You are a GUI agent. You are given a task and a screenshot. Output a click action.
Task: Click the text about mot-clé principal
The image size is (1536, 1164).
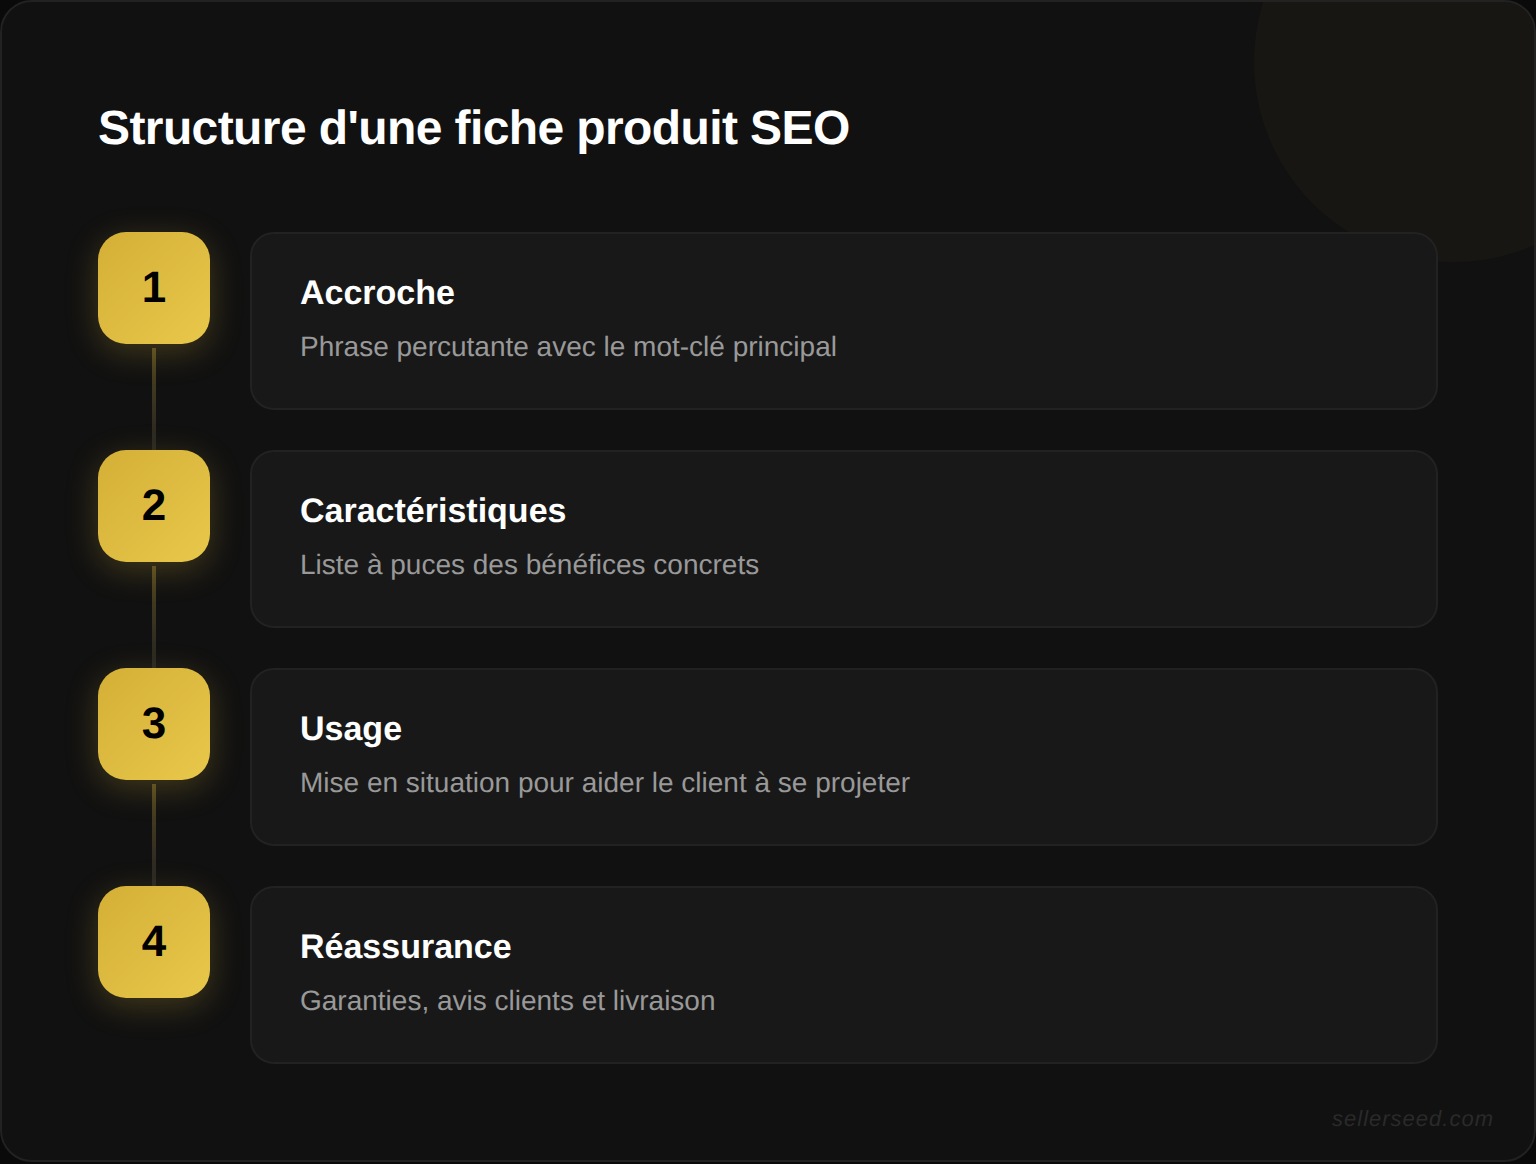pyautogui.click(x=568, y=347)
